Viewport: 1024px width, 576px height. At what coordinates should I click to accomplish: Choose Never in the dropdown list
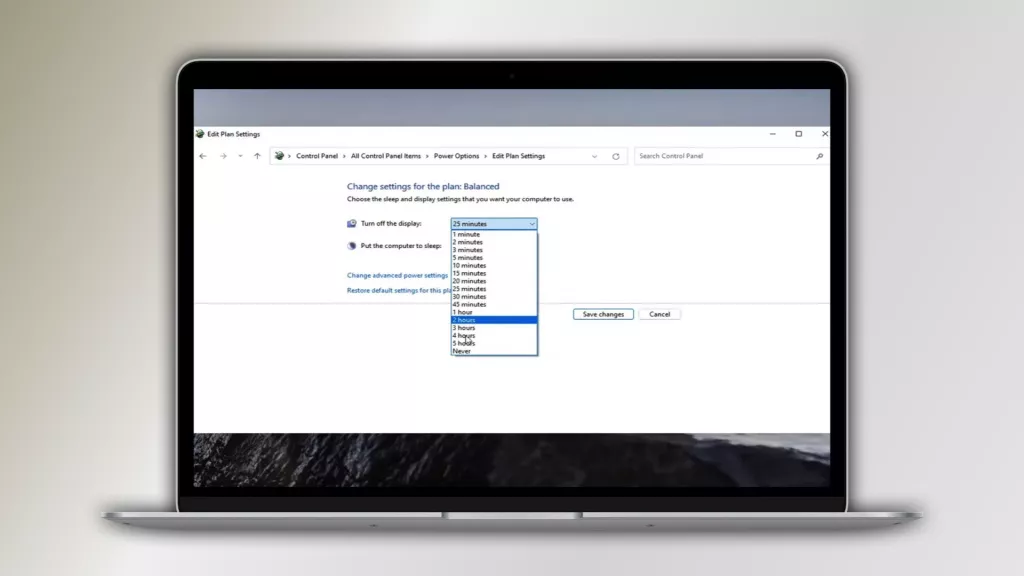(x=494, y=351)
